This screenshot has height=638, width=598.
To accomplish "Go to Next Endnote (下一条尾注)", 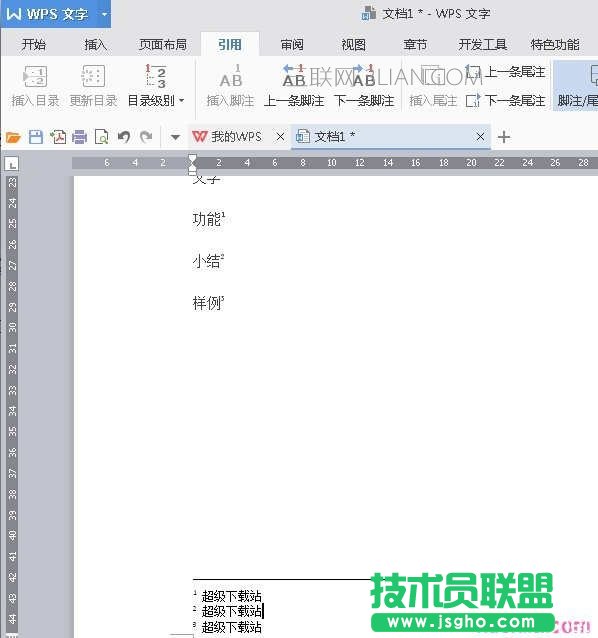I will point(506,101).
